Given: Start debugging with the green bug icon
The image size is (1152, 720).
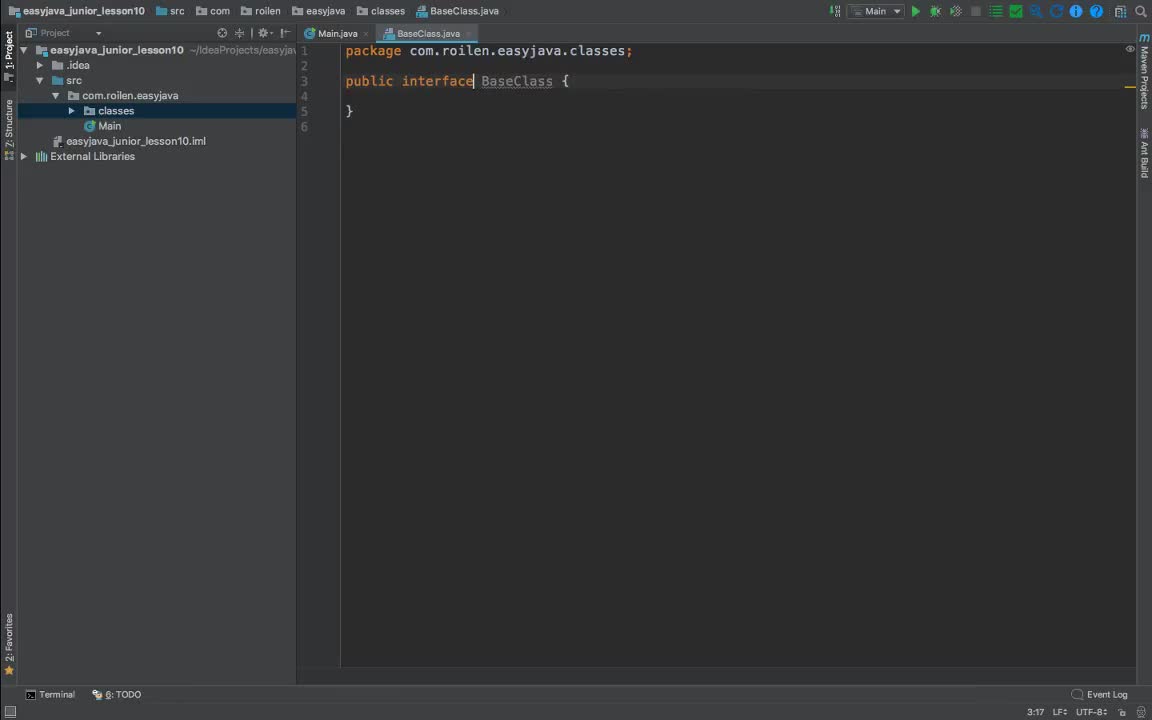Looking at the screenshot, I should pos(935,12).
